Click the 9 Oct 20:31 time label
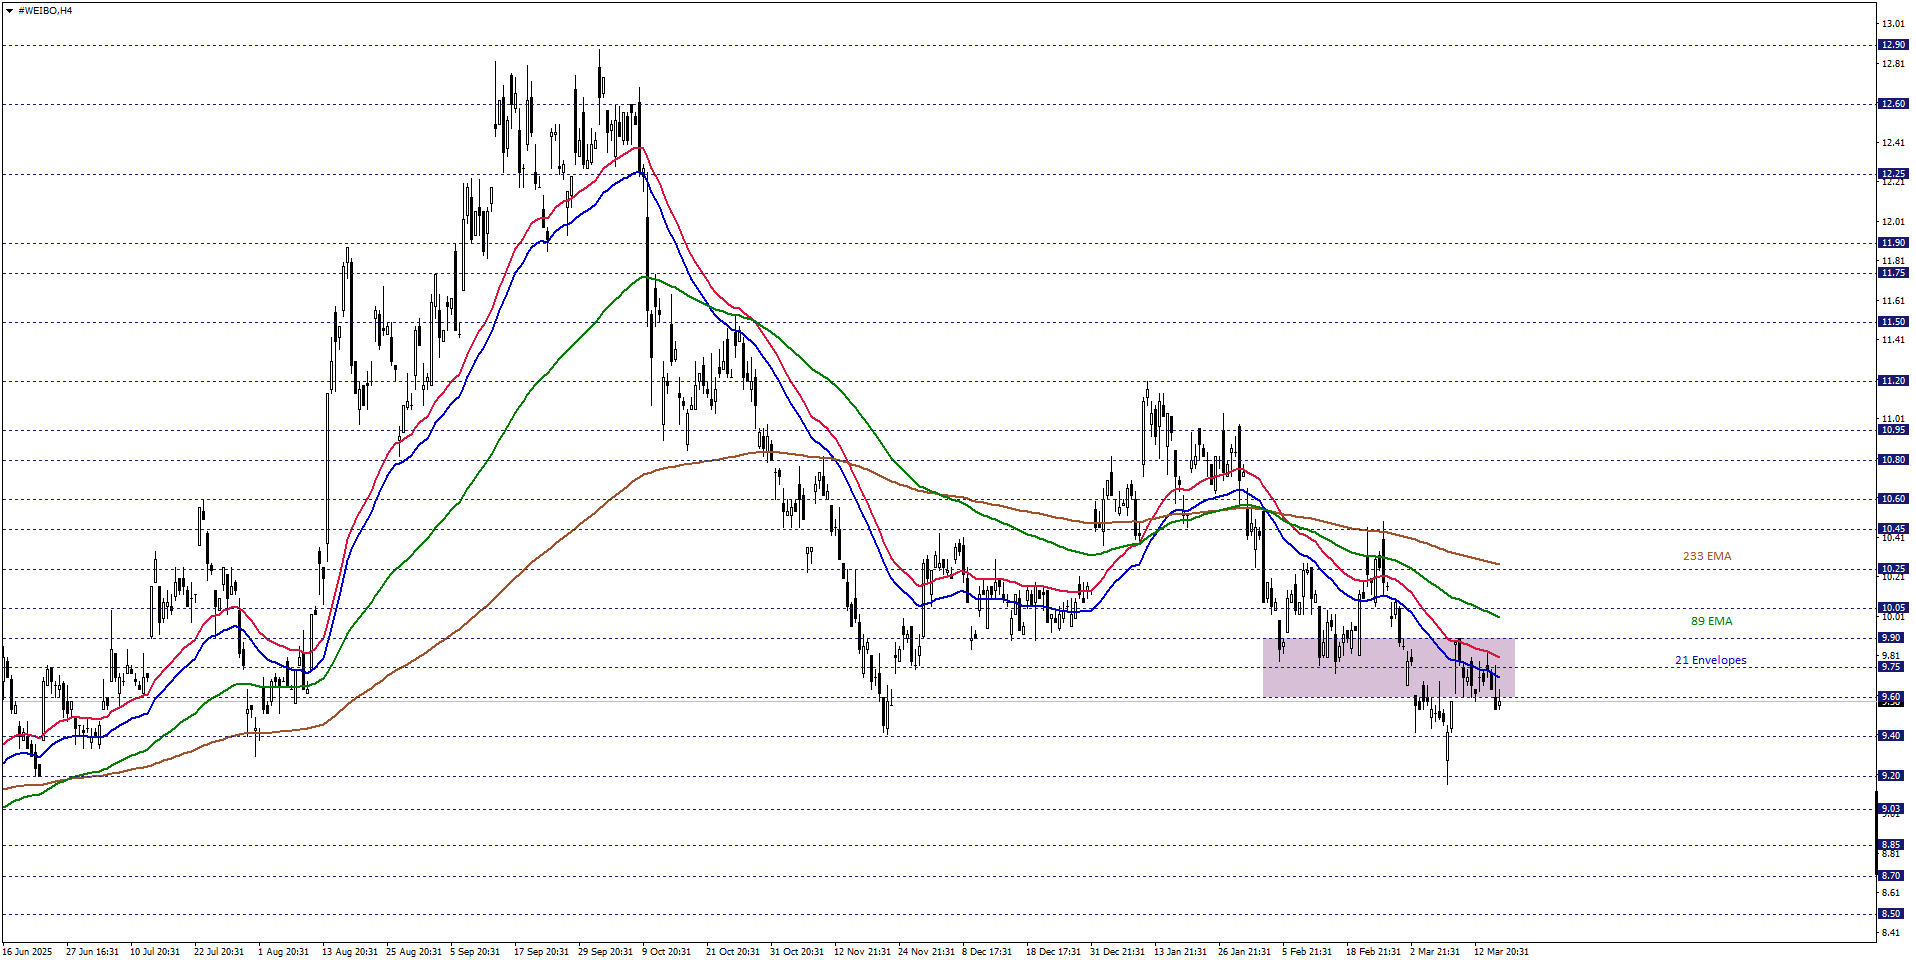Screen dimensions: 1916x963 coord(666,951)
